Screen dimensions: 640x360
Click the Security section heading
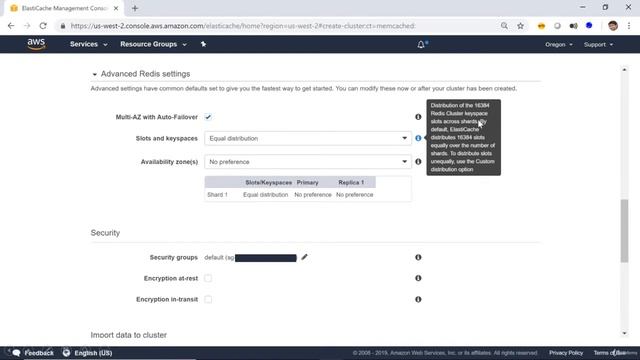click(105, 233)
